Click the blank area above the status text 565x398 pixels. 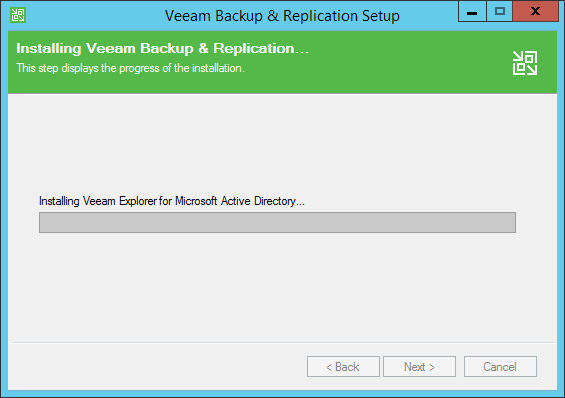coord(282,144)
